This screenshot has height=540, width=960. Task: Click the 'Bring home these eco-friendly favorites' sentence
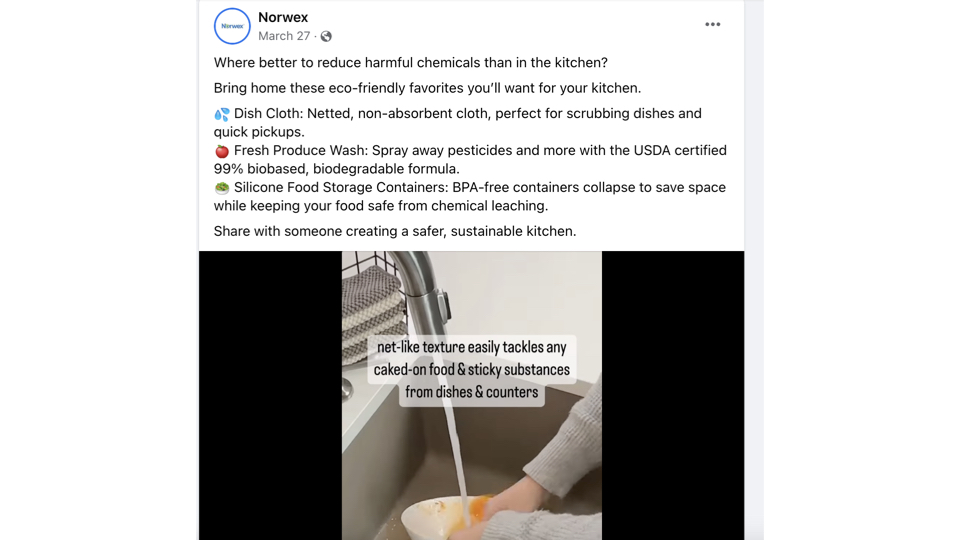click(x=427, y=88)
